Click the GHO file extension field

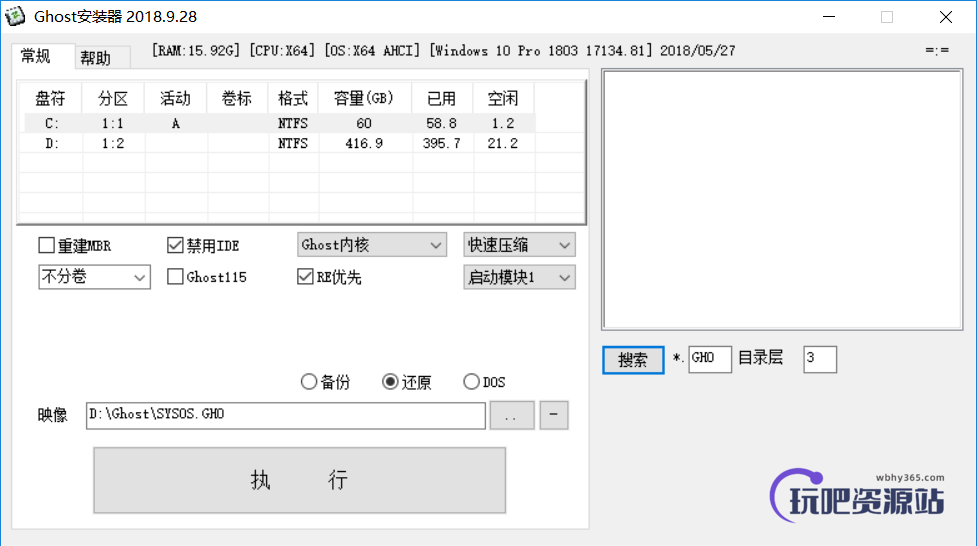click(710, 359)
